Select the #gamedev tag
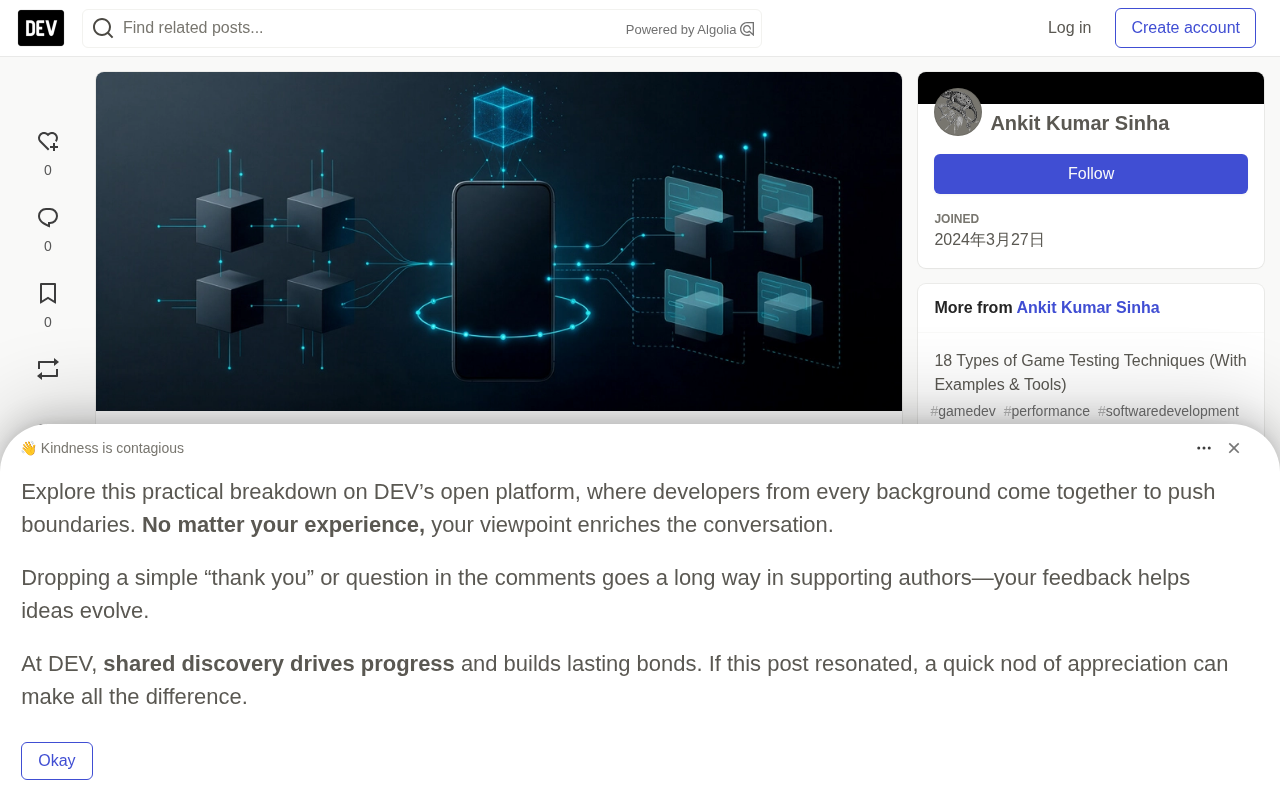The height and width of the screenshot is (800, 1280). [x=963, y=411]
